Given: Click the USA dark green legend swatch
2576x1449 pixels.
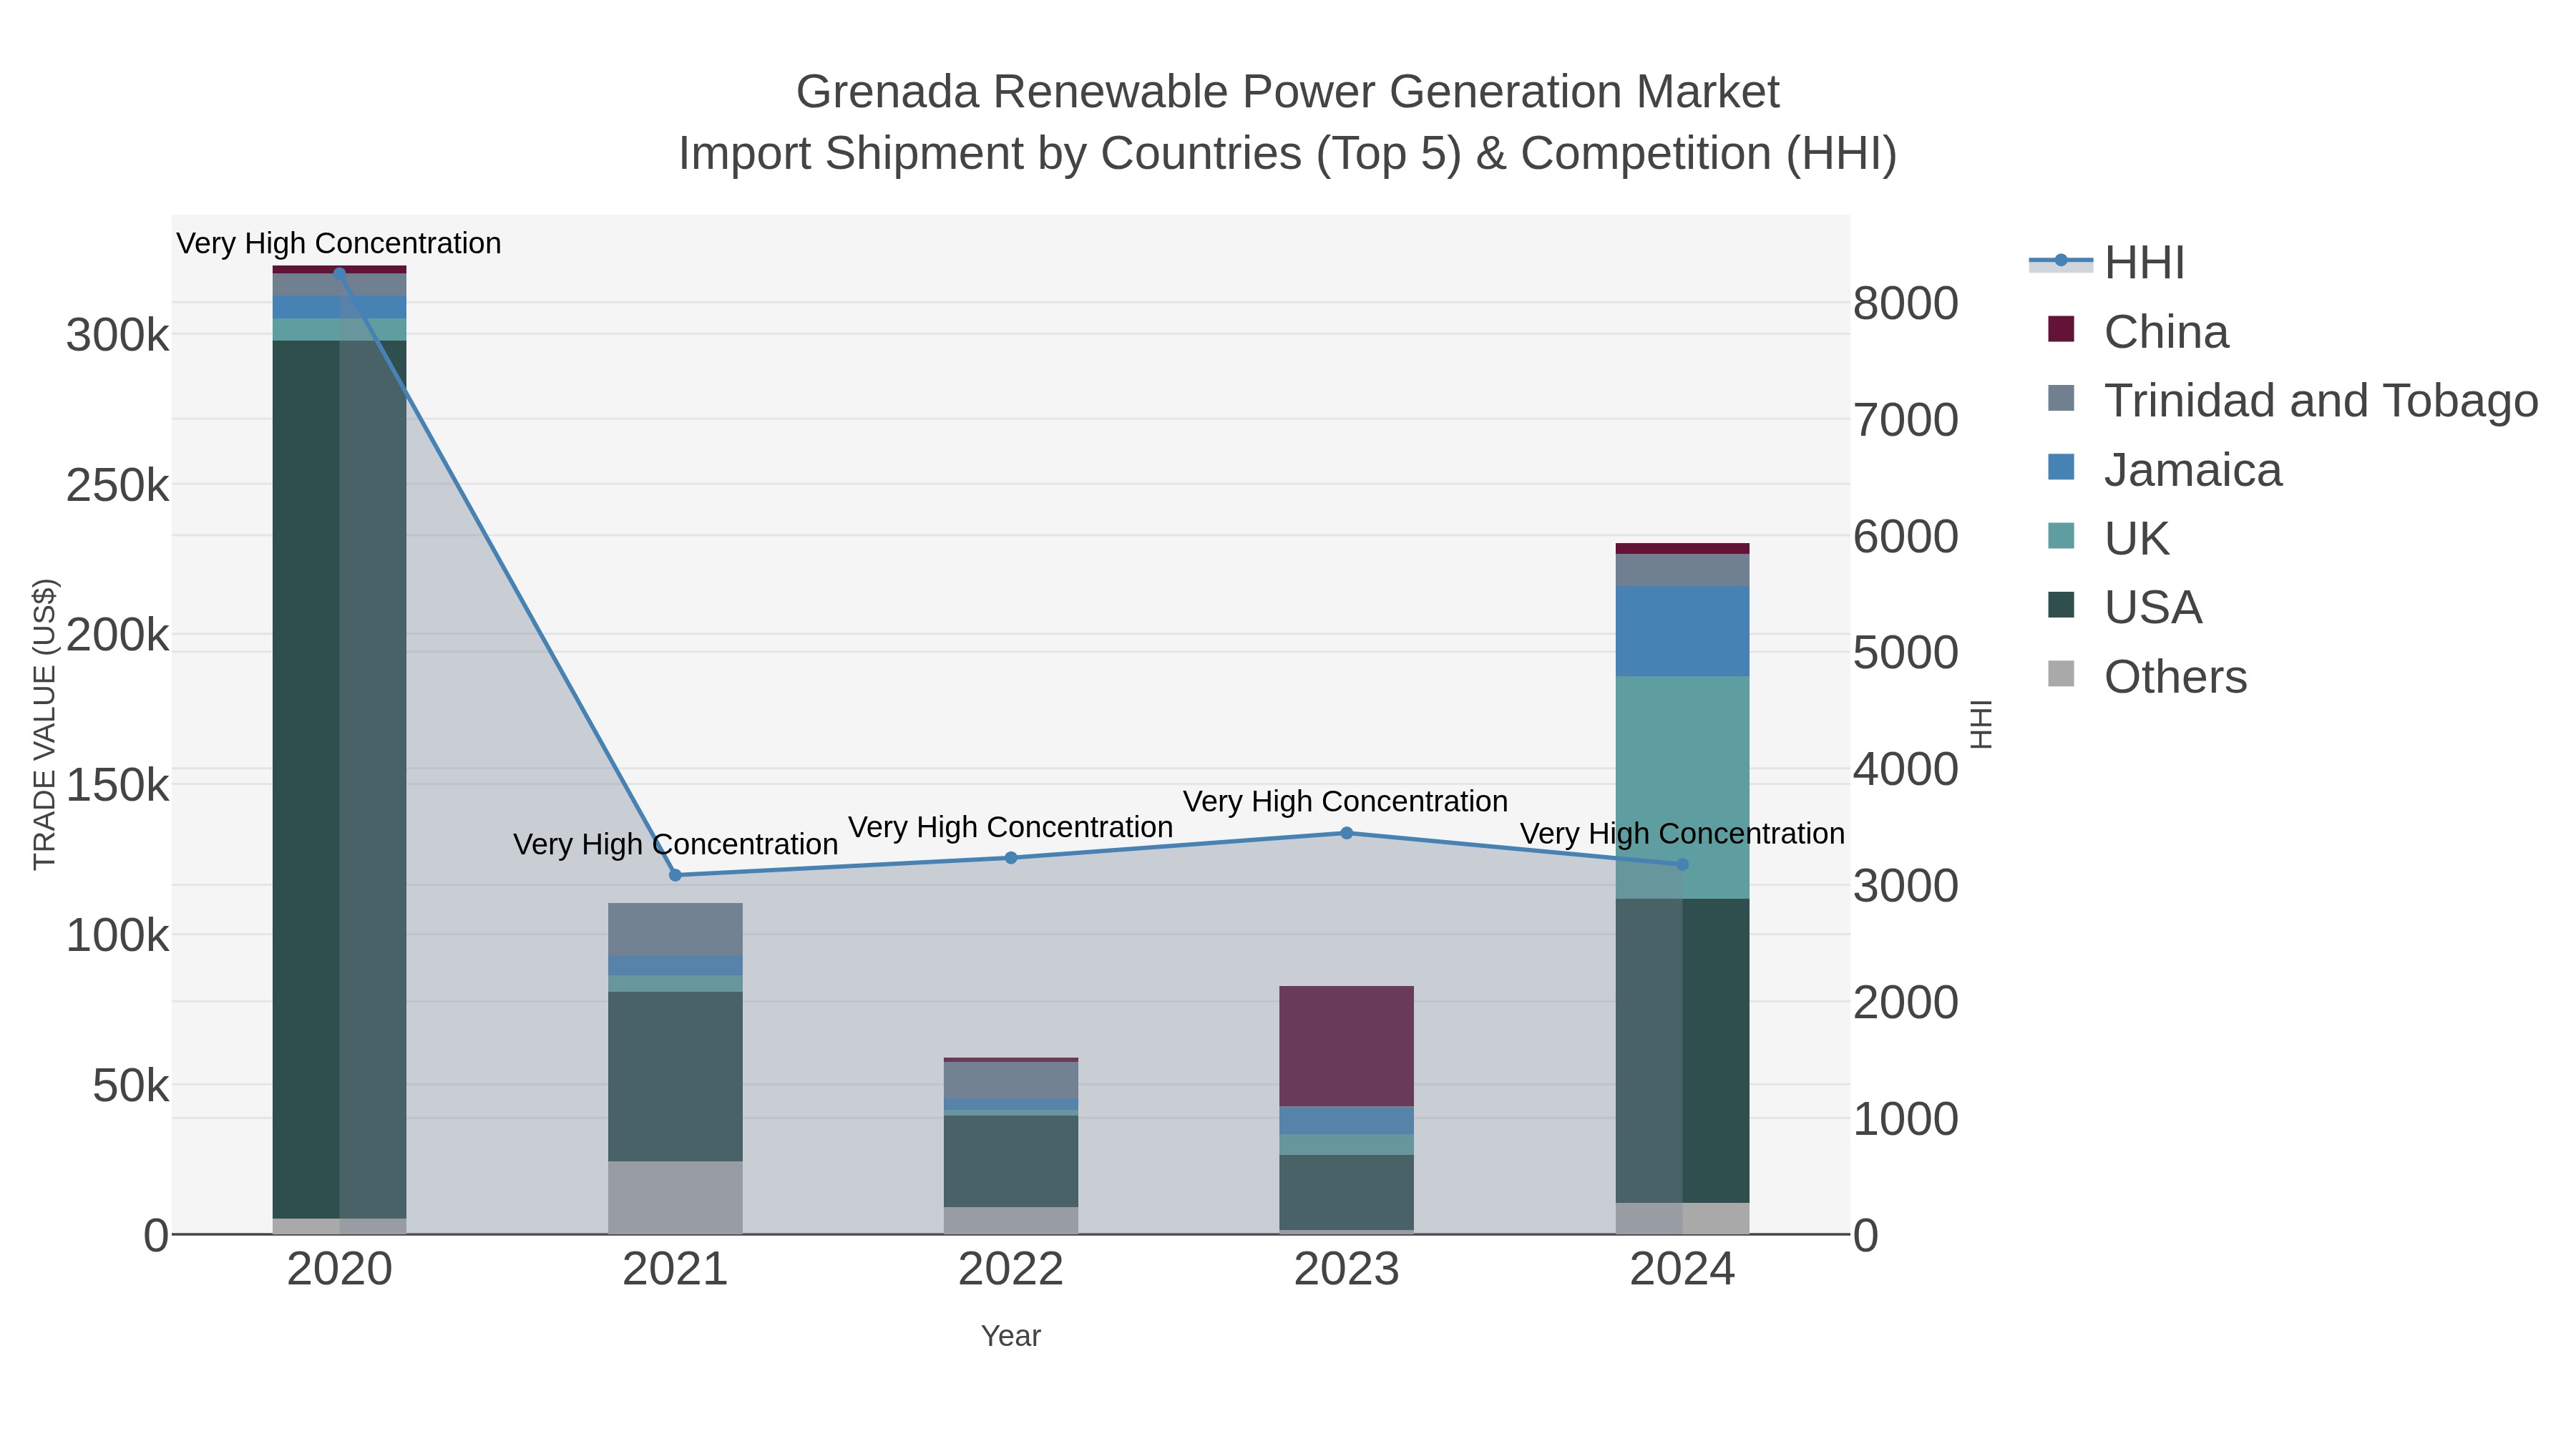Looking at the screenshot, I should (x=2061, y=605).
